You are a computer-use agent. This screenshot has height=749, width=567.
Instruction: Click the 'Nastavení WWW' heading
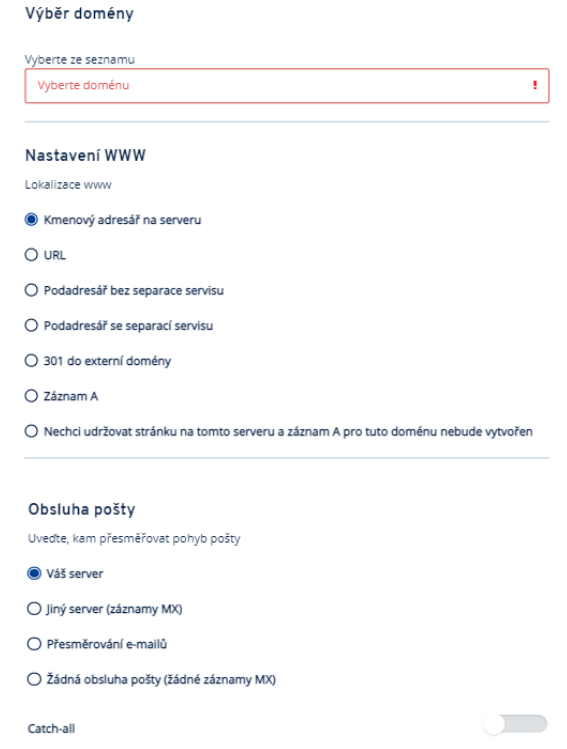point(86,156)
